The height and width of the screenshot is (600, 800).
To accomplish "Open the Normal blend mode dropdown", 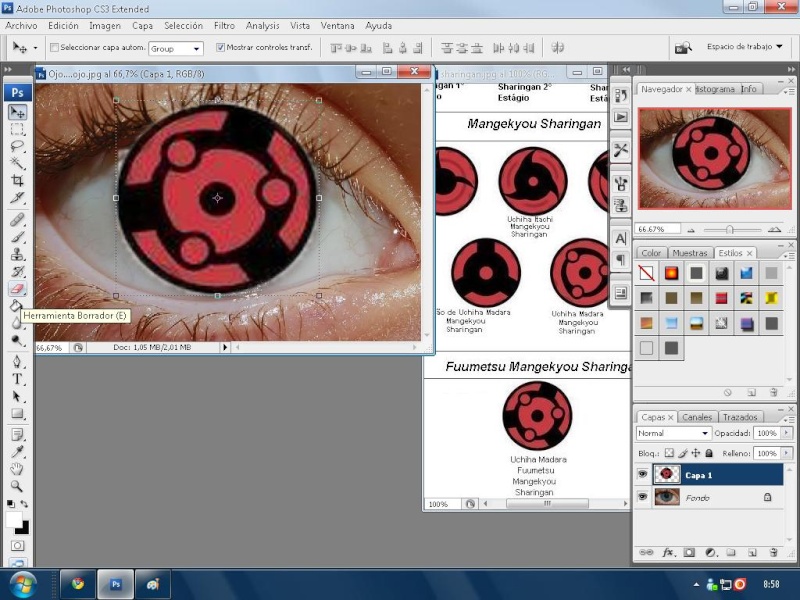I will (673, 433).
